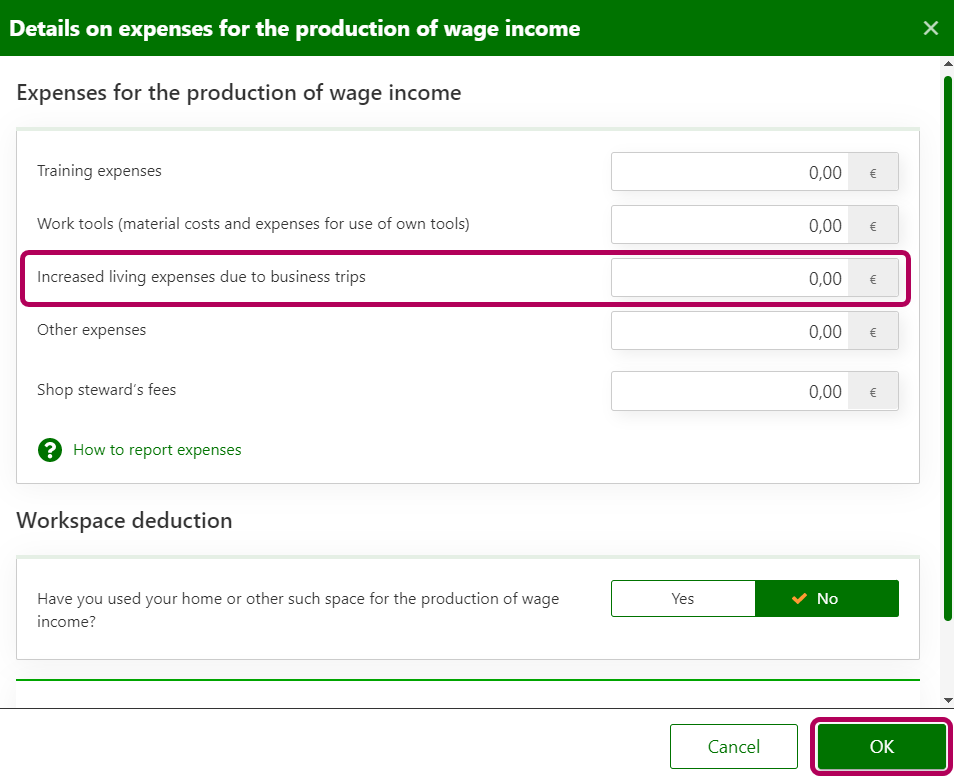This screenshot has height=778, width=954.
Task: Select No for workspace deduction
Action: coord(827,599)
